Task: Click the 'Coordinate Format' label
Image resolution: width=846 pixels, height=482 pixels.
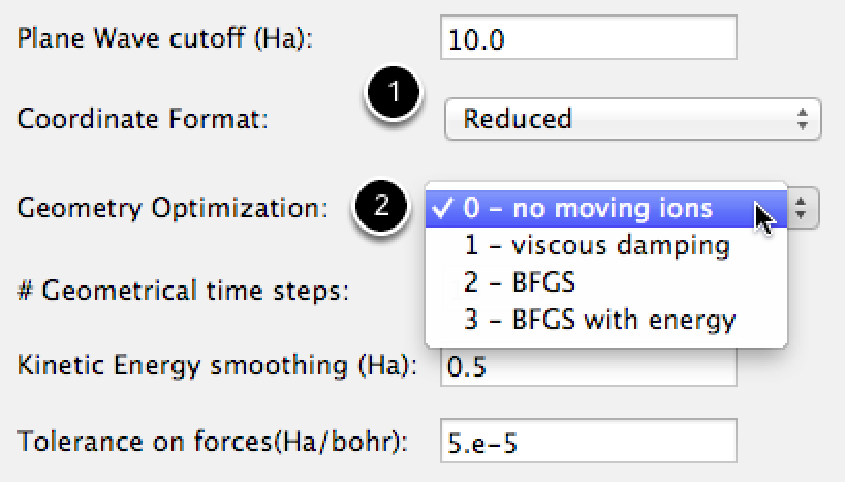Action: click(143, 119)
